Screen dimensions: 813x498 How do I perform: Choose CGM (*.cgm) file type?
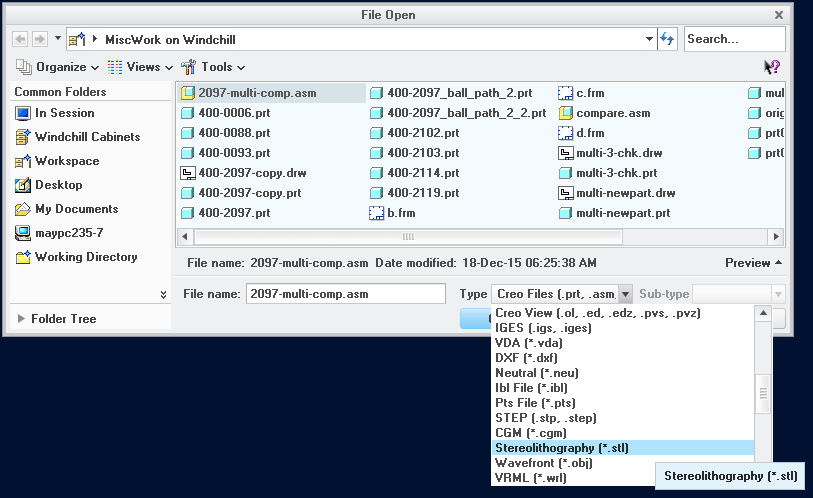click(622, 433)
